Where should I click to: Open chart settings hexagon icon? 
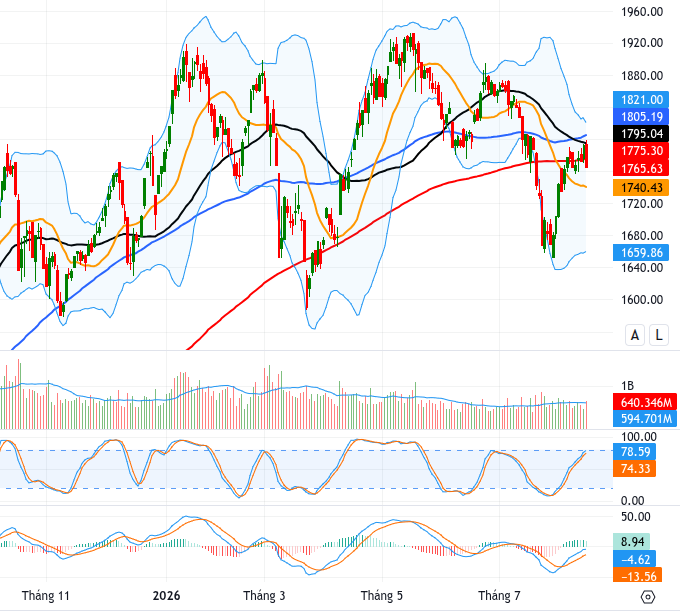[647, 597]
